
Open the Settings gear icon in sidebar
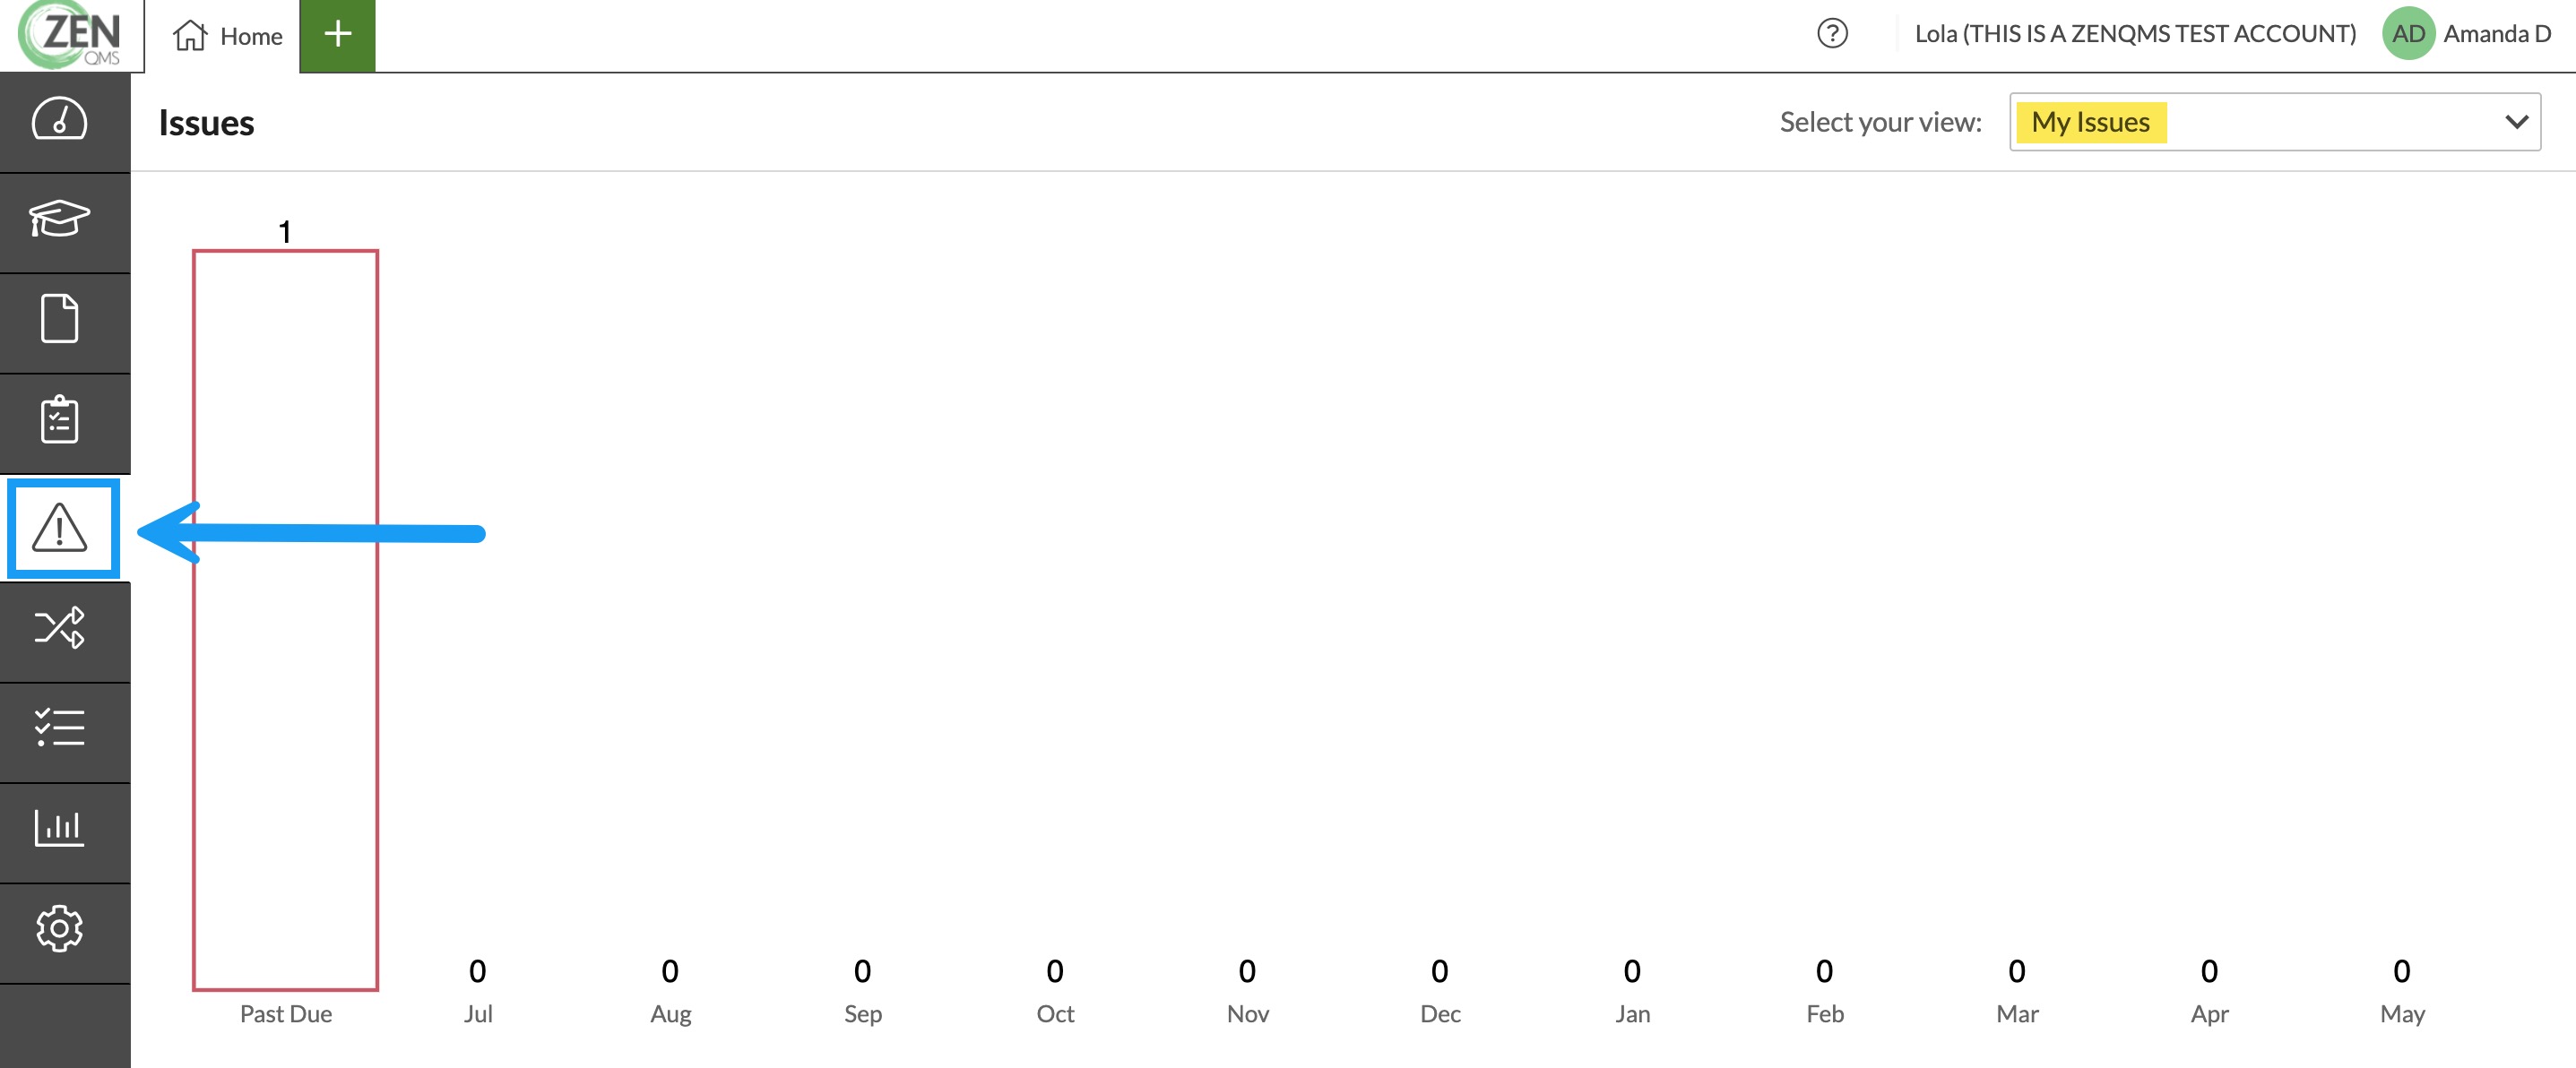click(60, 929)
